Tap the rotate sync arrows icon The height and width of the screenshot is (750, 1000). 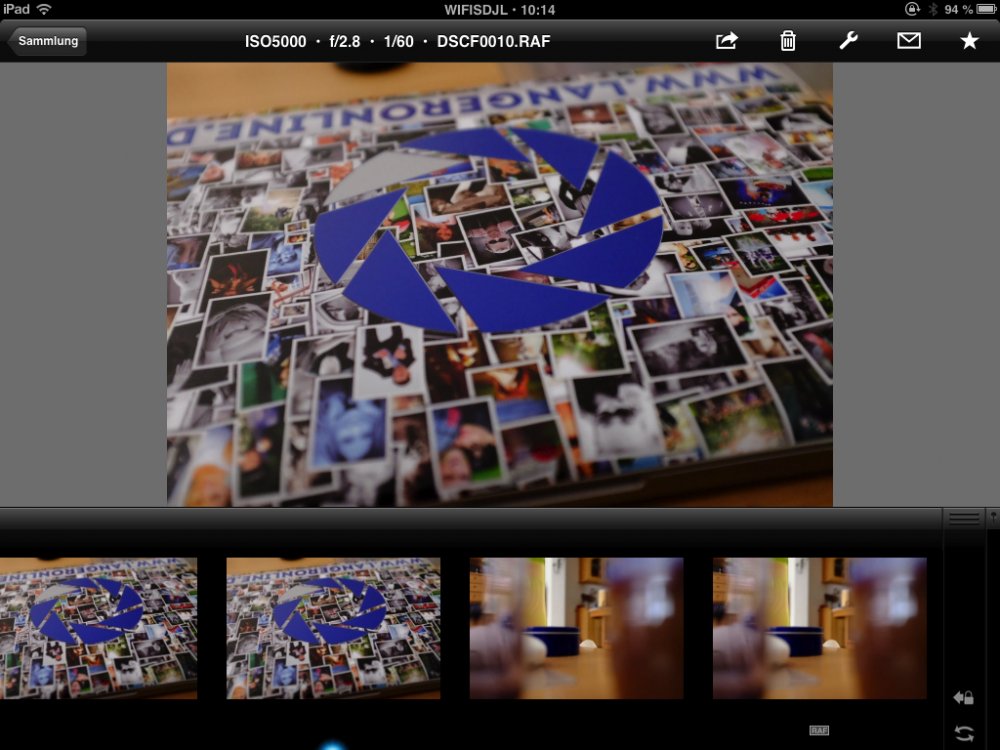[964, 733]
